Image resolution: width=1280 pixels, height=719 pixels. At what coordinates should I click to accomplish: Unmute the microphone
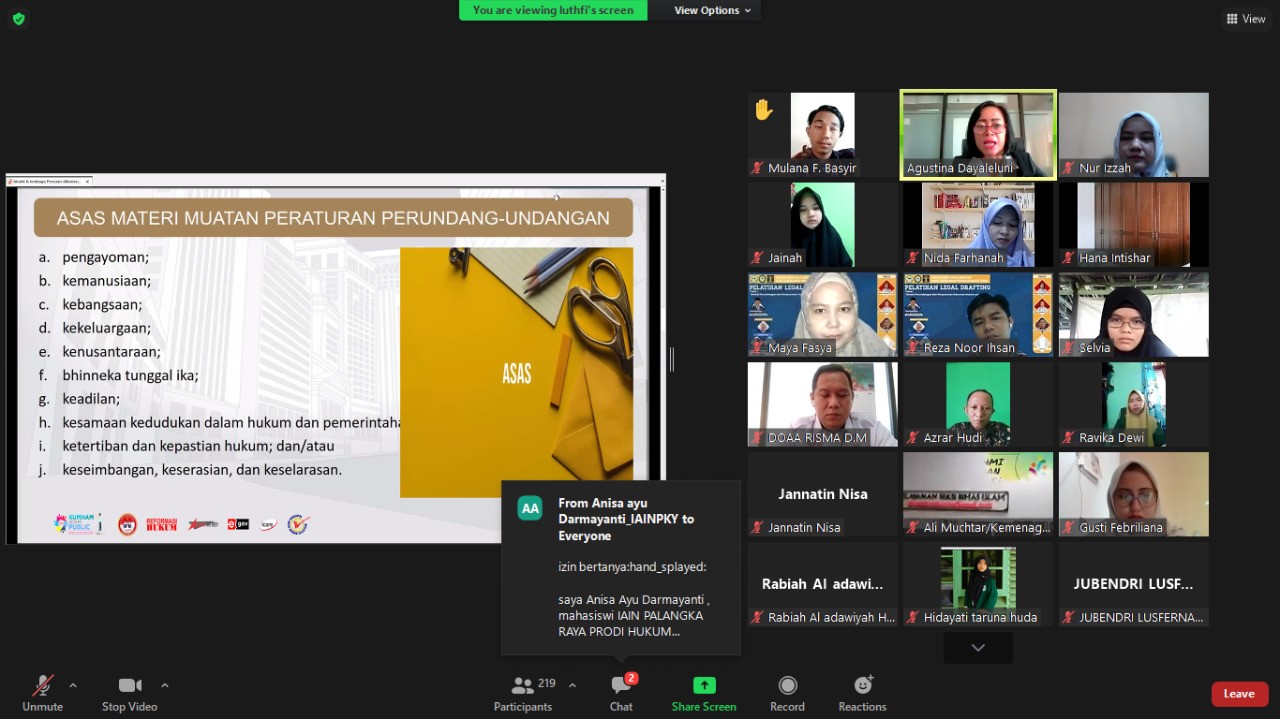[42, 693]
